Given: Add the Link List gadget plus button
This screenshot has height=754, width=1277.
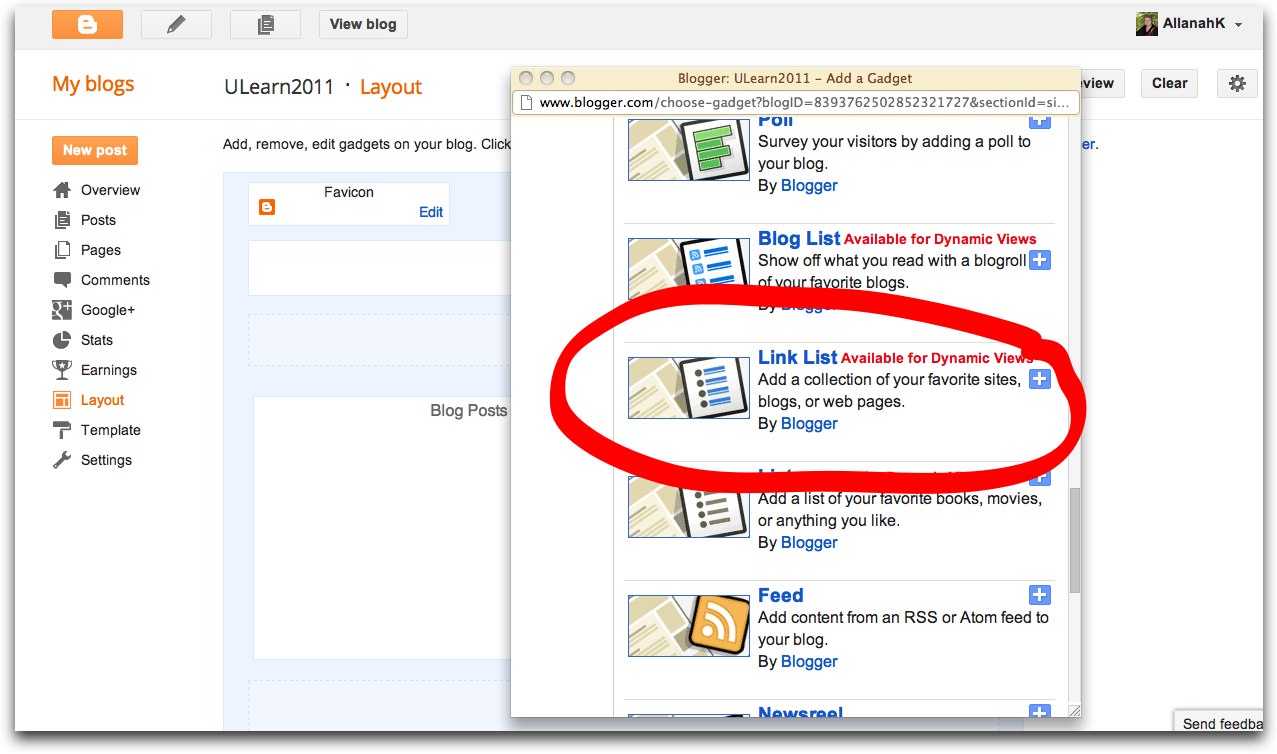Looking at the screenshot, I should pyautogui.click(x=1040, y=379).
